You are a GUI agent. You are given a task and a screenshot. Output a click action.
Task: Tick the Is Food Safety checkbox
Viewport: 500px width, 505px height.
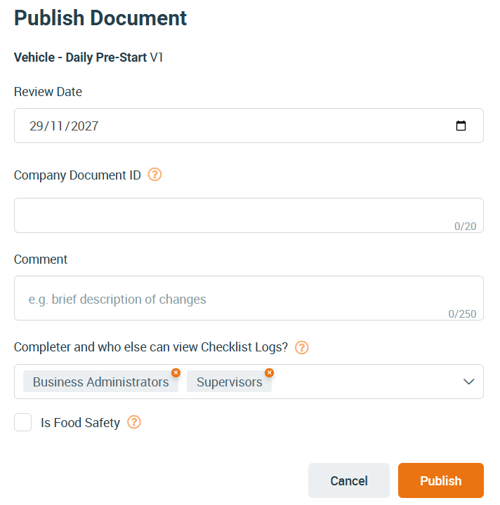pos(23,422)
